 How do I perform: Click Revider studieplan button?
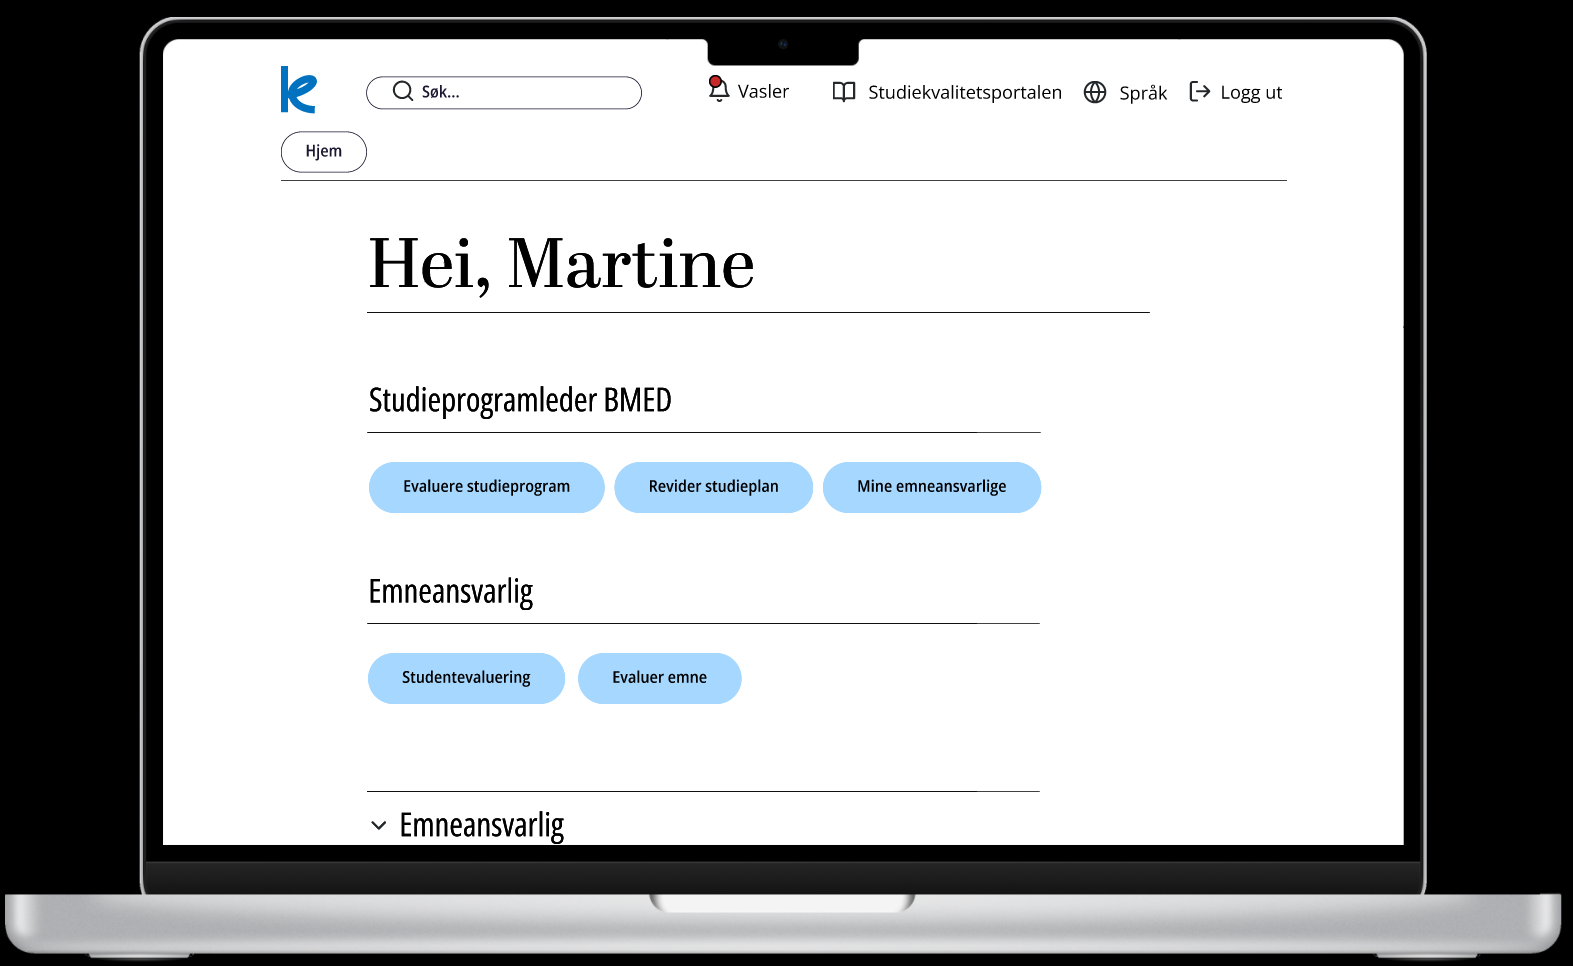coord(714,487)
